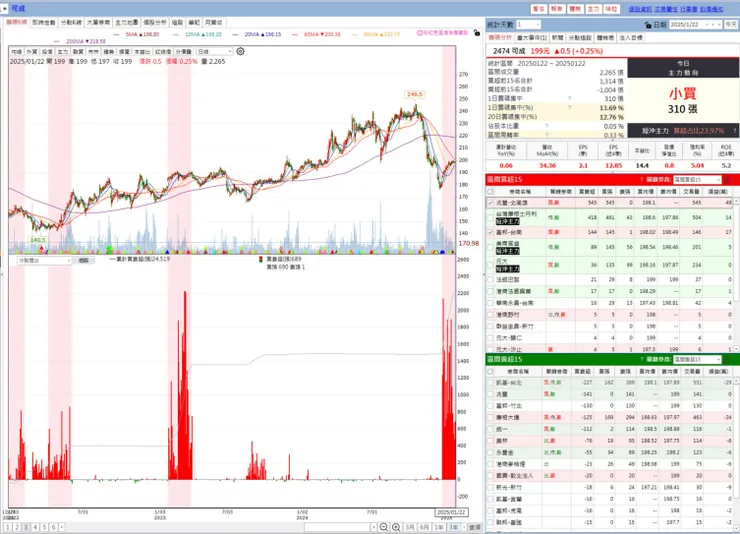Viewport: 740px width, 534px height.
Task: Click search input field at bottom
Action: pyautogui.click(x=337, y=527)
